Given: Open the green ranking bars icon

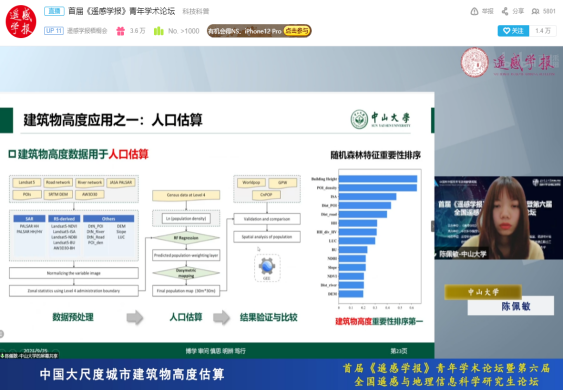Looking at the screenshot, I should [158, 31].
